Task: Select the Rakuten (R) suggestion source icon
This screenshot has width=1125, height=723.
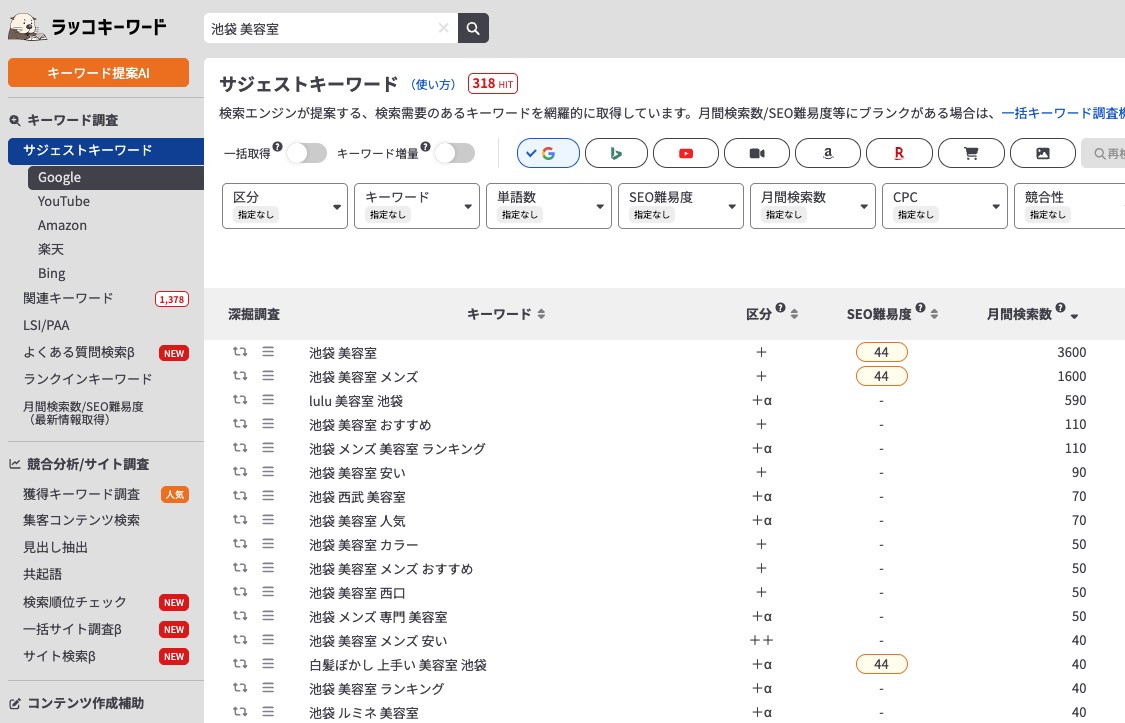Action: click(x=899, y=153)
